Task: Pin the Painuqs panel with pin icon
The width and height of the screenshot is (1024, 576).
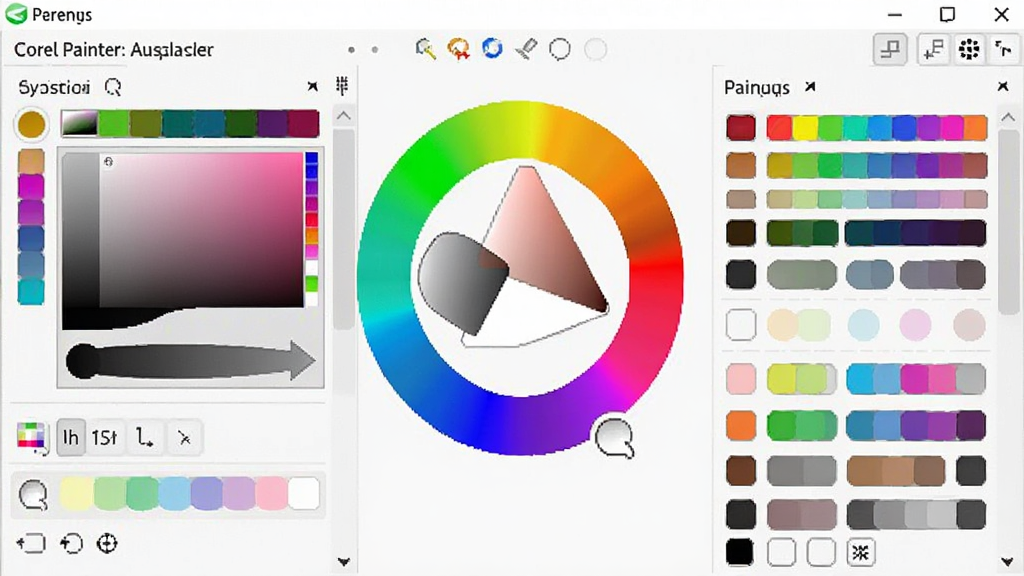Action: click(810, 86)
